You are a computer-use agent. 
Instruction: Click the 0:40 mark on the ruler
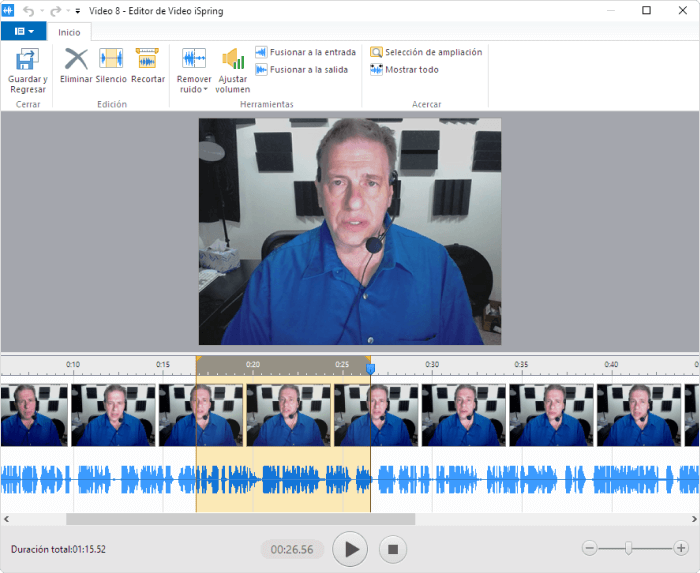tap(611, 364)
